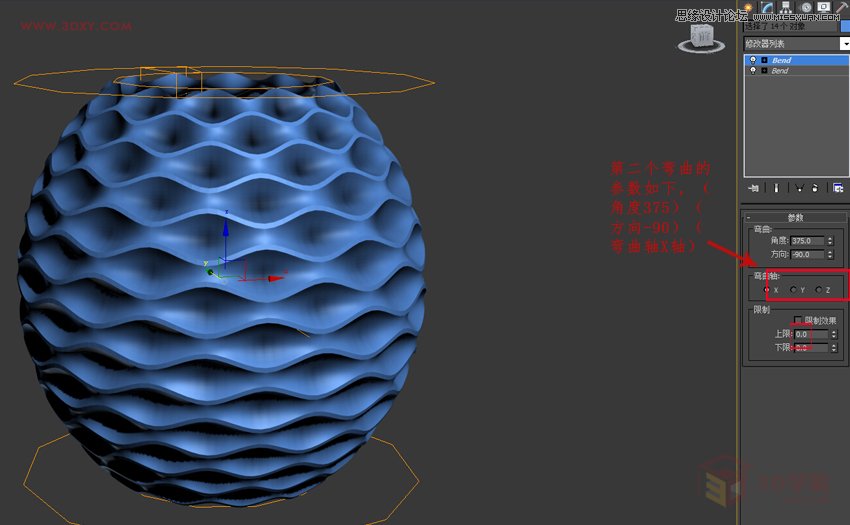Open Configure Modifier Sets icon

click(838, 188)
